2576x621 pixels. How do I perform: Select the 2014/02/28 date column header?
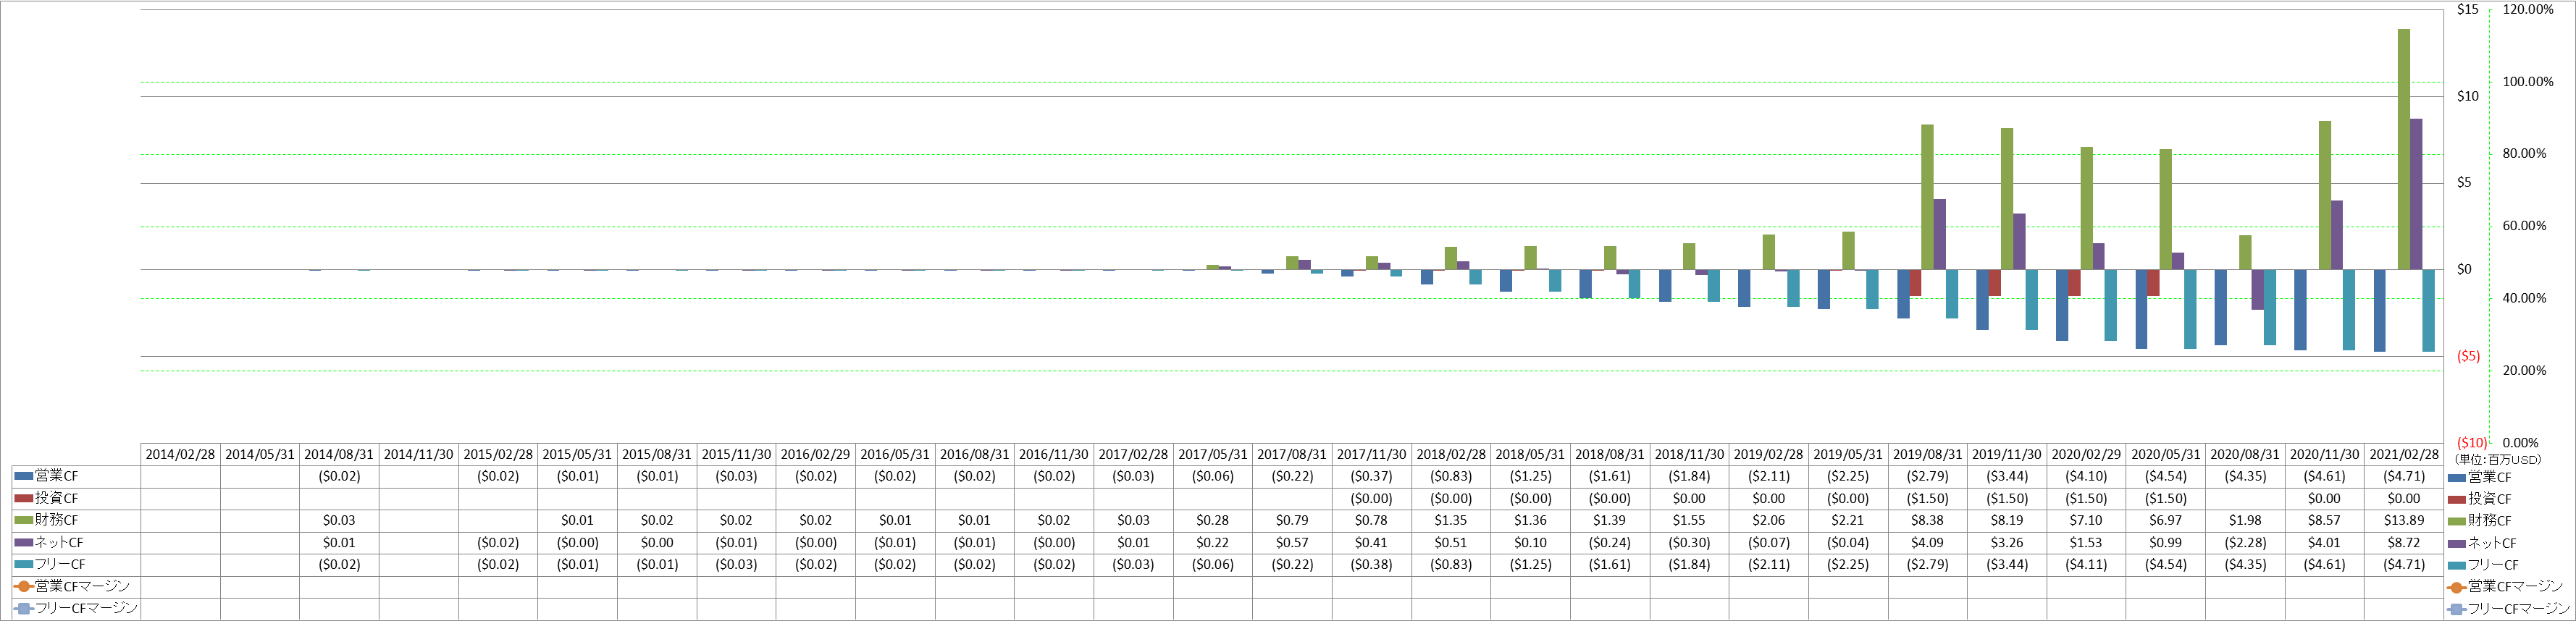point(180,454)
